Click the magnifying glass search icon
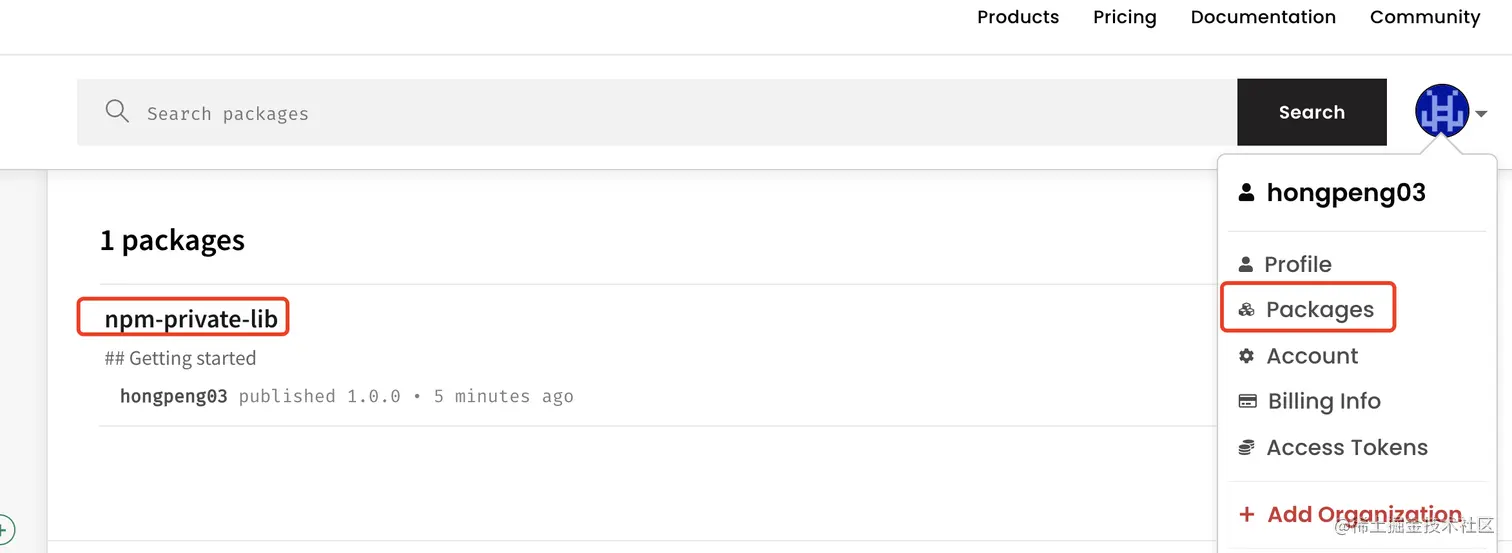This screenshot has width=1512, height=553. tap(117, 111)
